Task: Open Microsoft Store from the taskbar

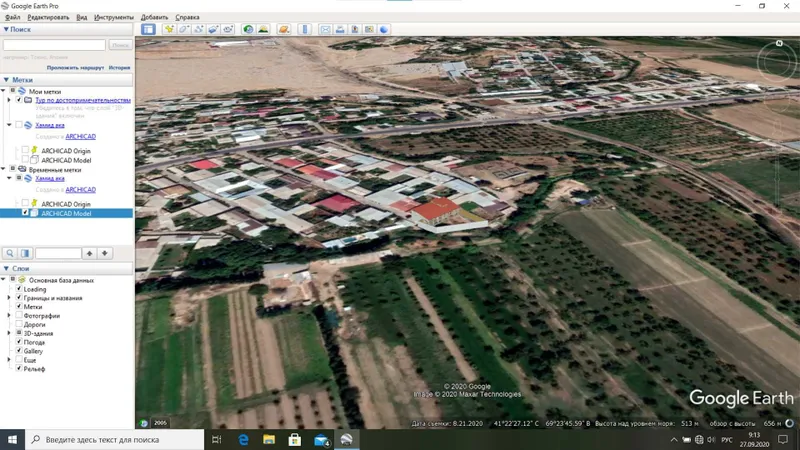Action: point(294,439)
